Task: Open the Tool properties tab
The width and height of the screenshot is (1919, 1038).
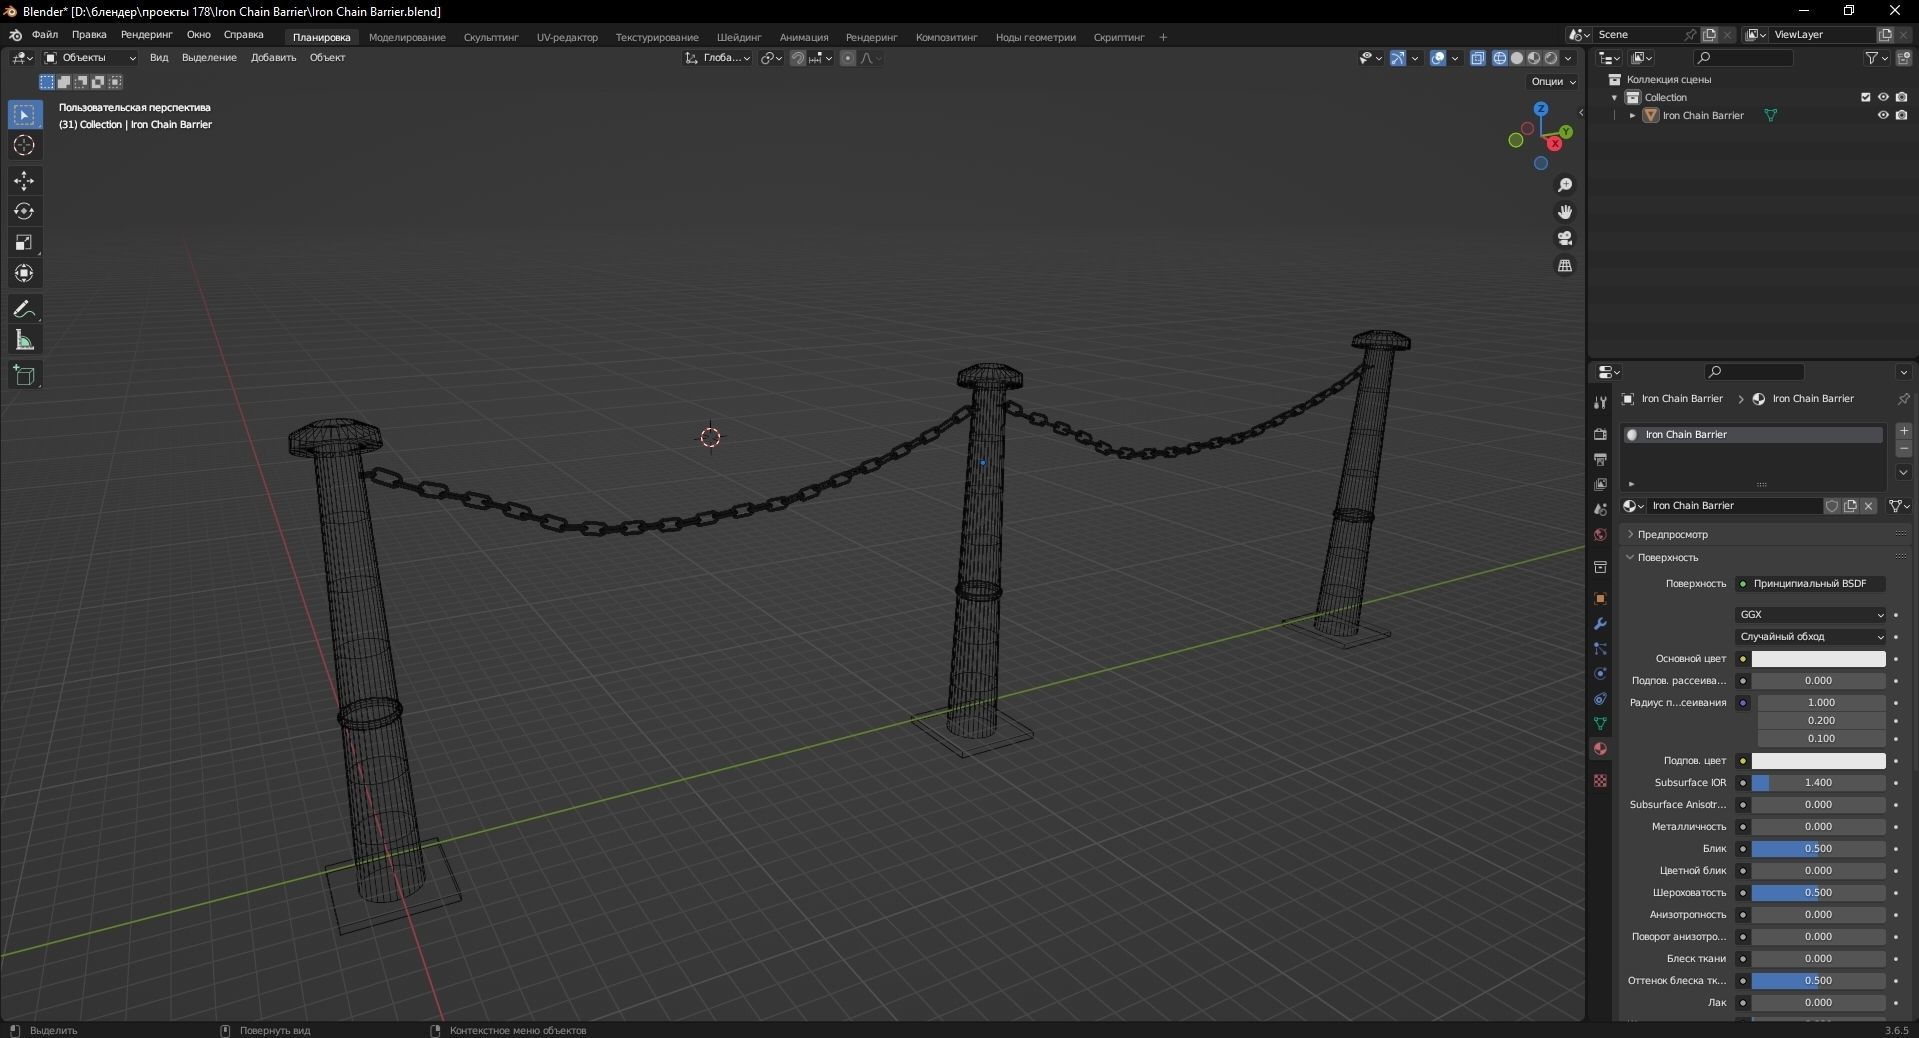Action: coord(1600,402)
